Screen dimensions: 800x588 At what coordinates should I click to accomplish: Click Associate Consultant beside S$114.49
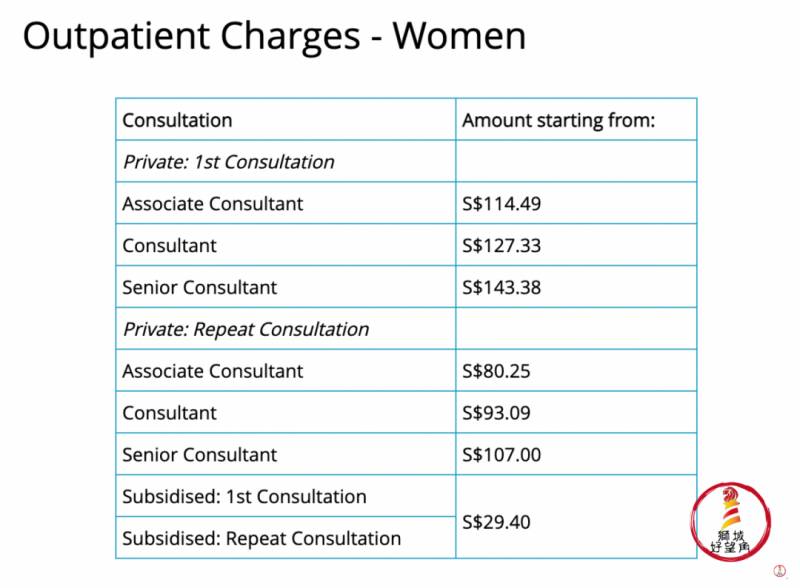(x=212, y=204)
